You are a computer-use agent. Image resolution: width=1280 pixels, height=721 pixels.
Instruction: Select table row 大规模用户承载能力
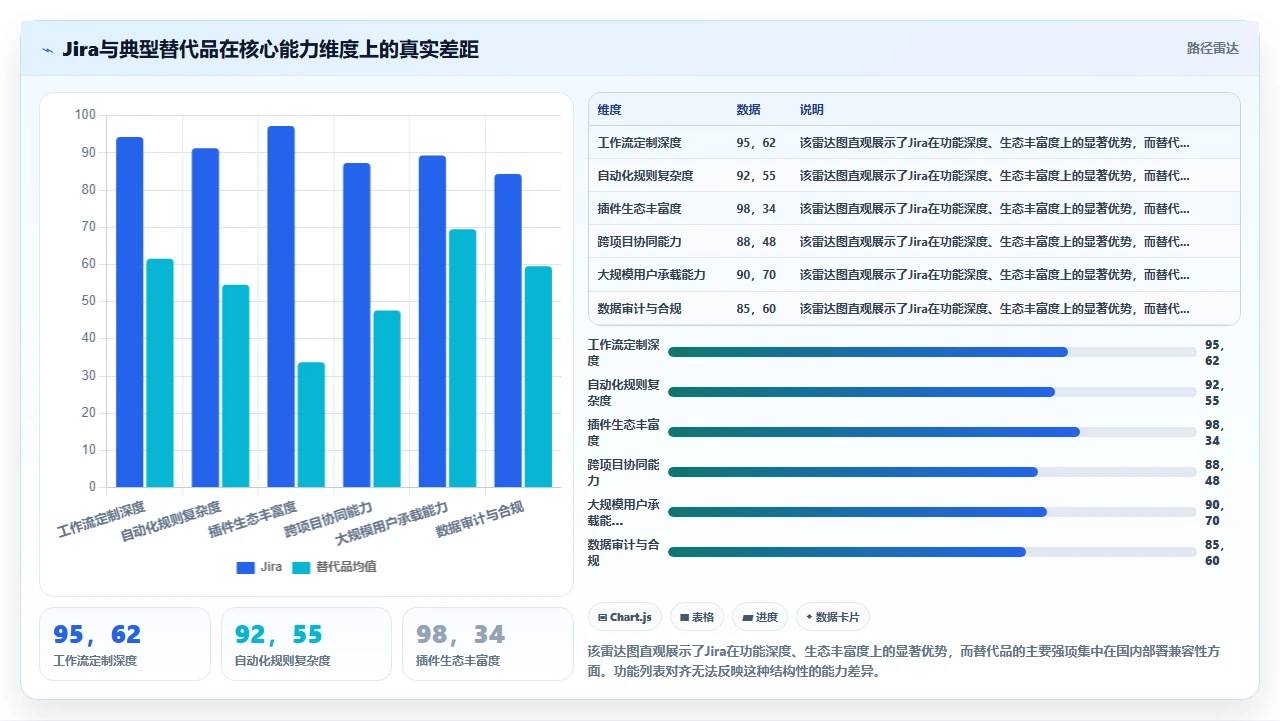click(914, 275)
